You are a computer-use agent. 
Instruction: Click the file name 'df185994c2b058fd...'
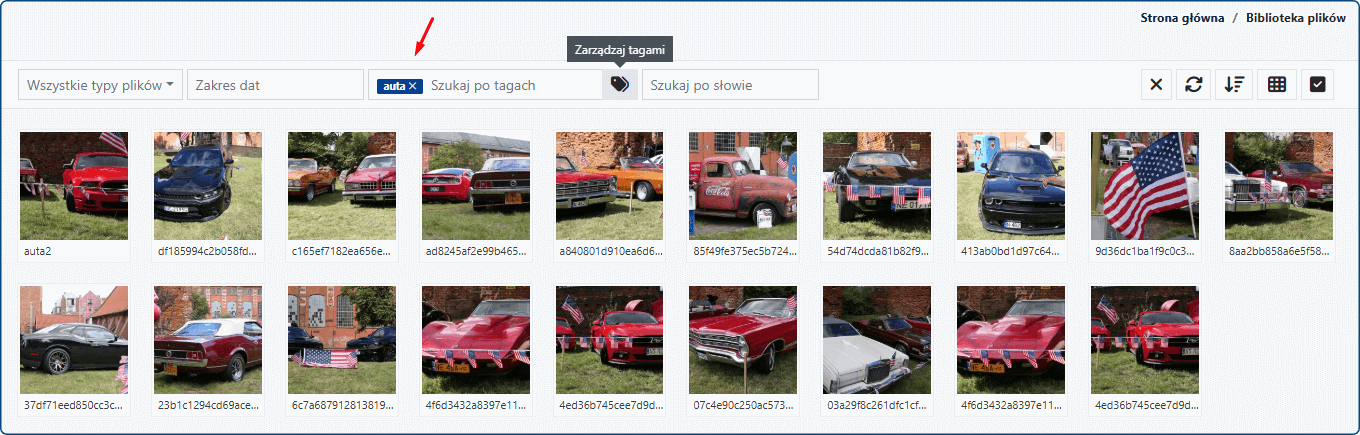[207, 252]
